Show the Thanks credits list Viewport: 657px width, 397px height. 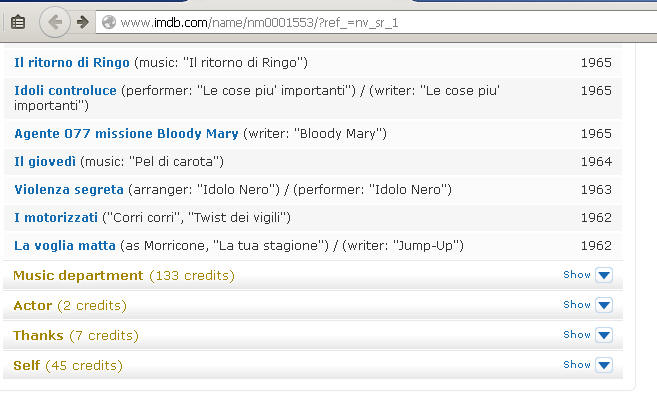pyautogui.click(x=577, y=335)
